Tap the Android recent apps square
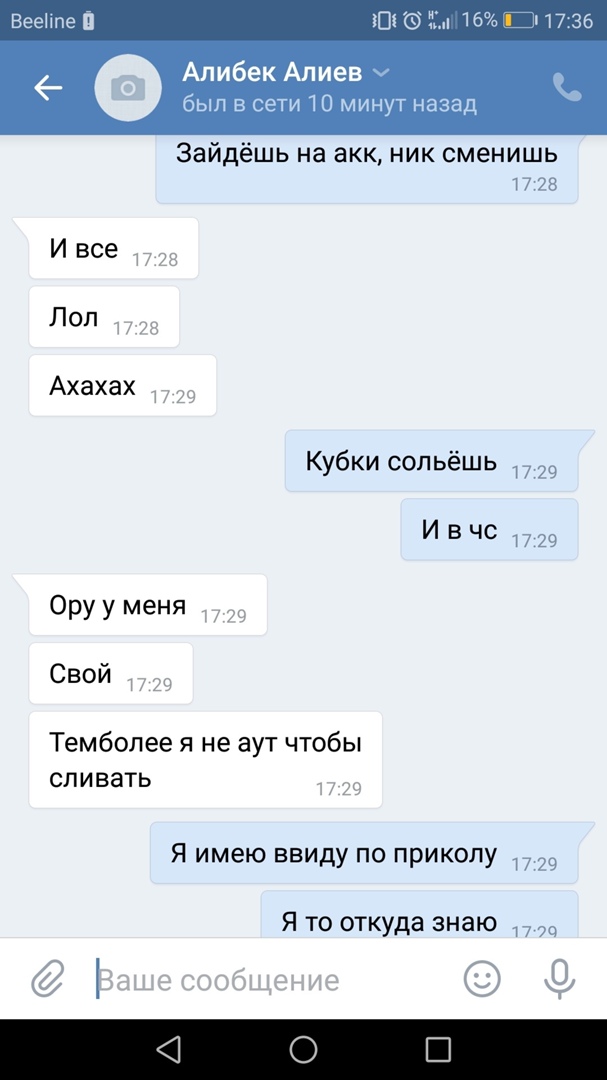Image resolution: width=607 pixels, height=1080 pixels. 438,1049
